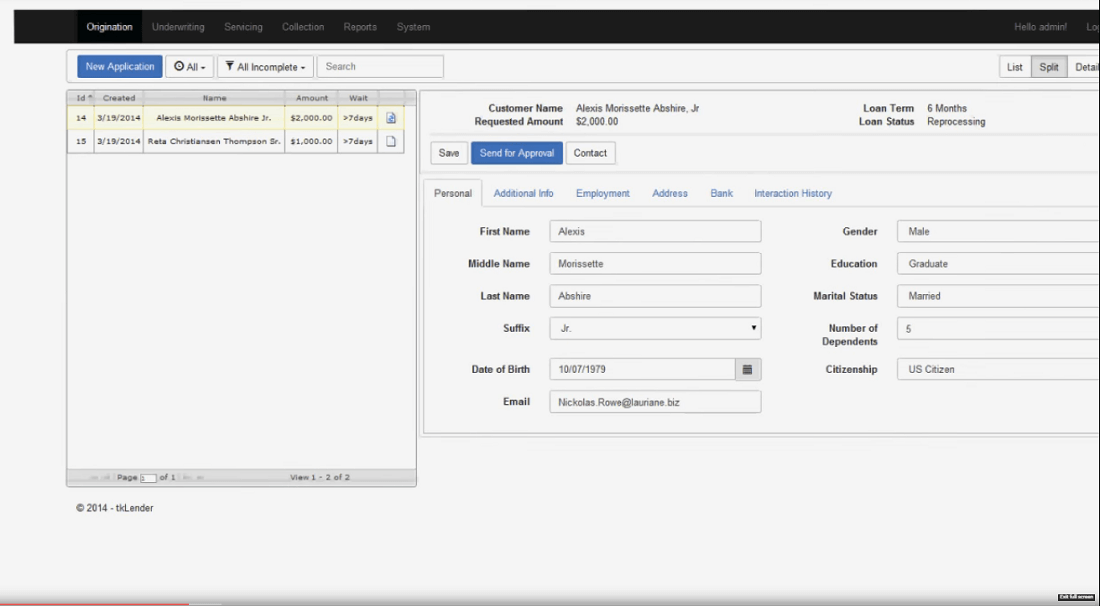Click the document icon in Alexis's row
The width and height of the screenshot is (1100, 606).
tap(391, 118)
